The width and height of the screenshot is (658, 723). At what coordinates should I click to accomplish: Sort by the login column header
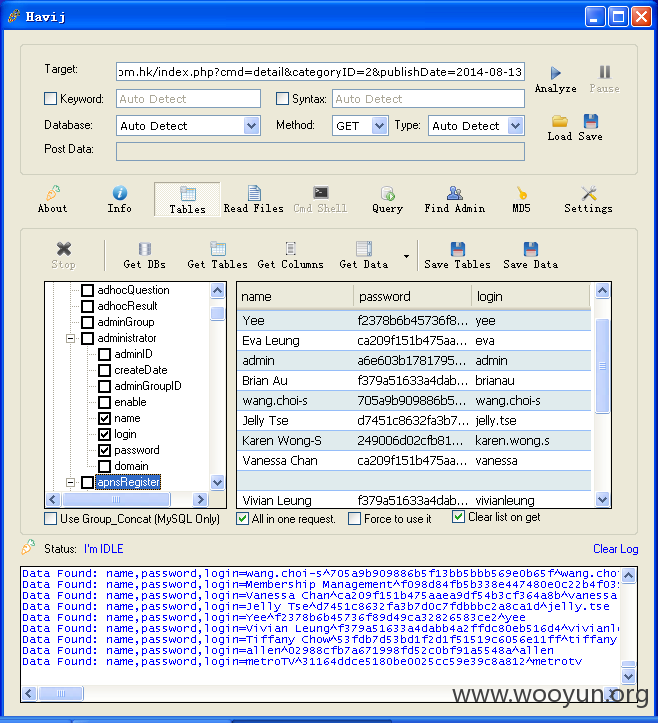pos(531,296)
